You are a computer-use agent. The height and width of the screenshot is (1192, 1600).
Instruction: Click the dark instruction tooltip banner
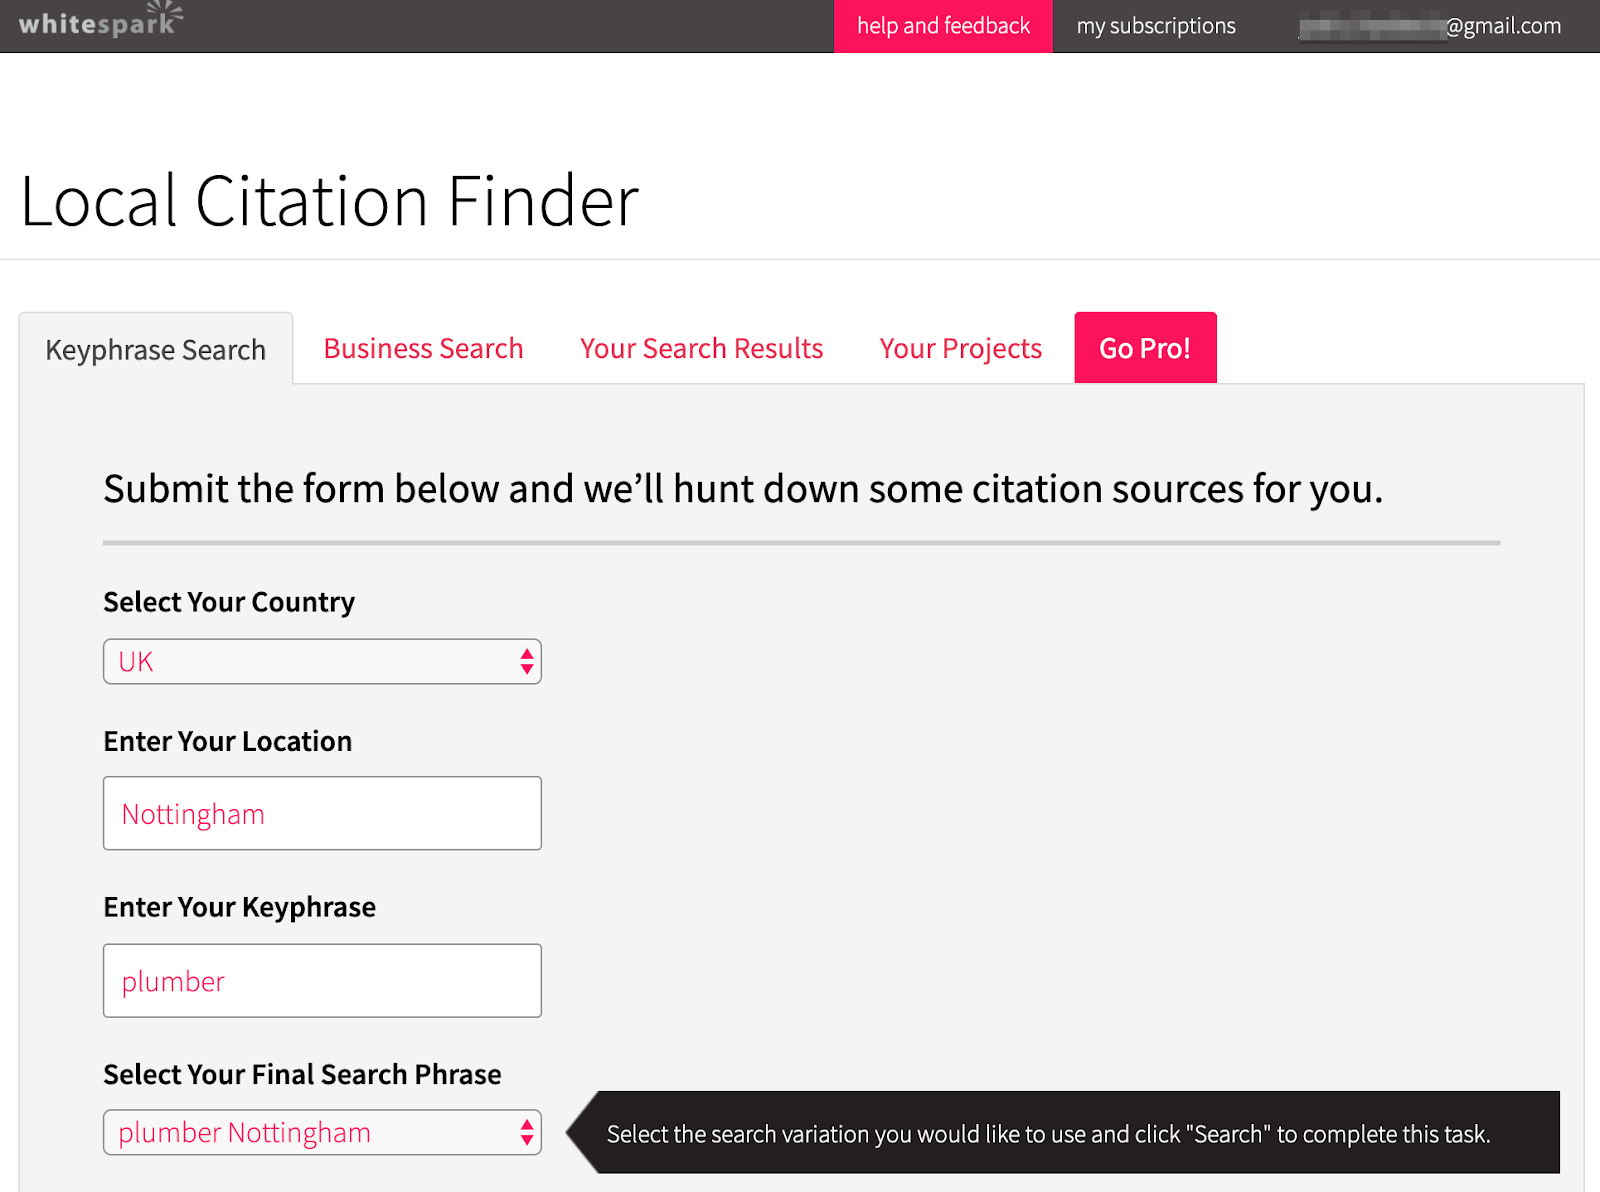1048,1133
